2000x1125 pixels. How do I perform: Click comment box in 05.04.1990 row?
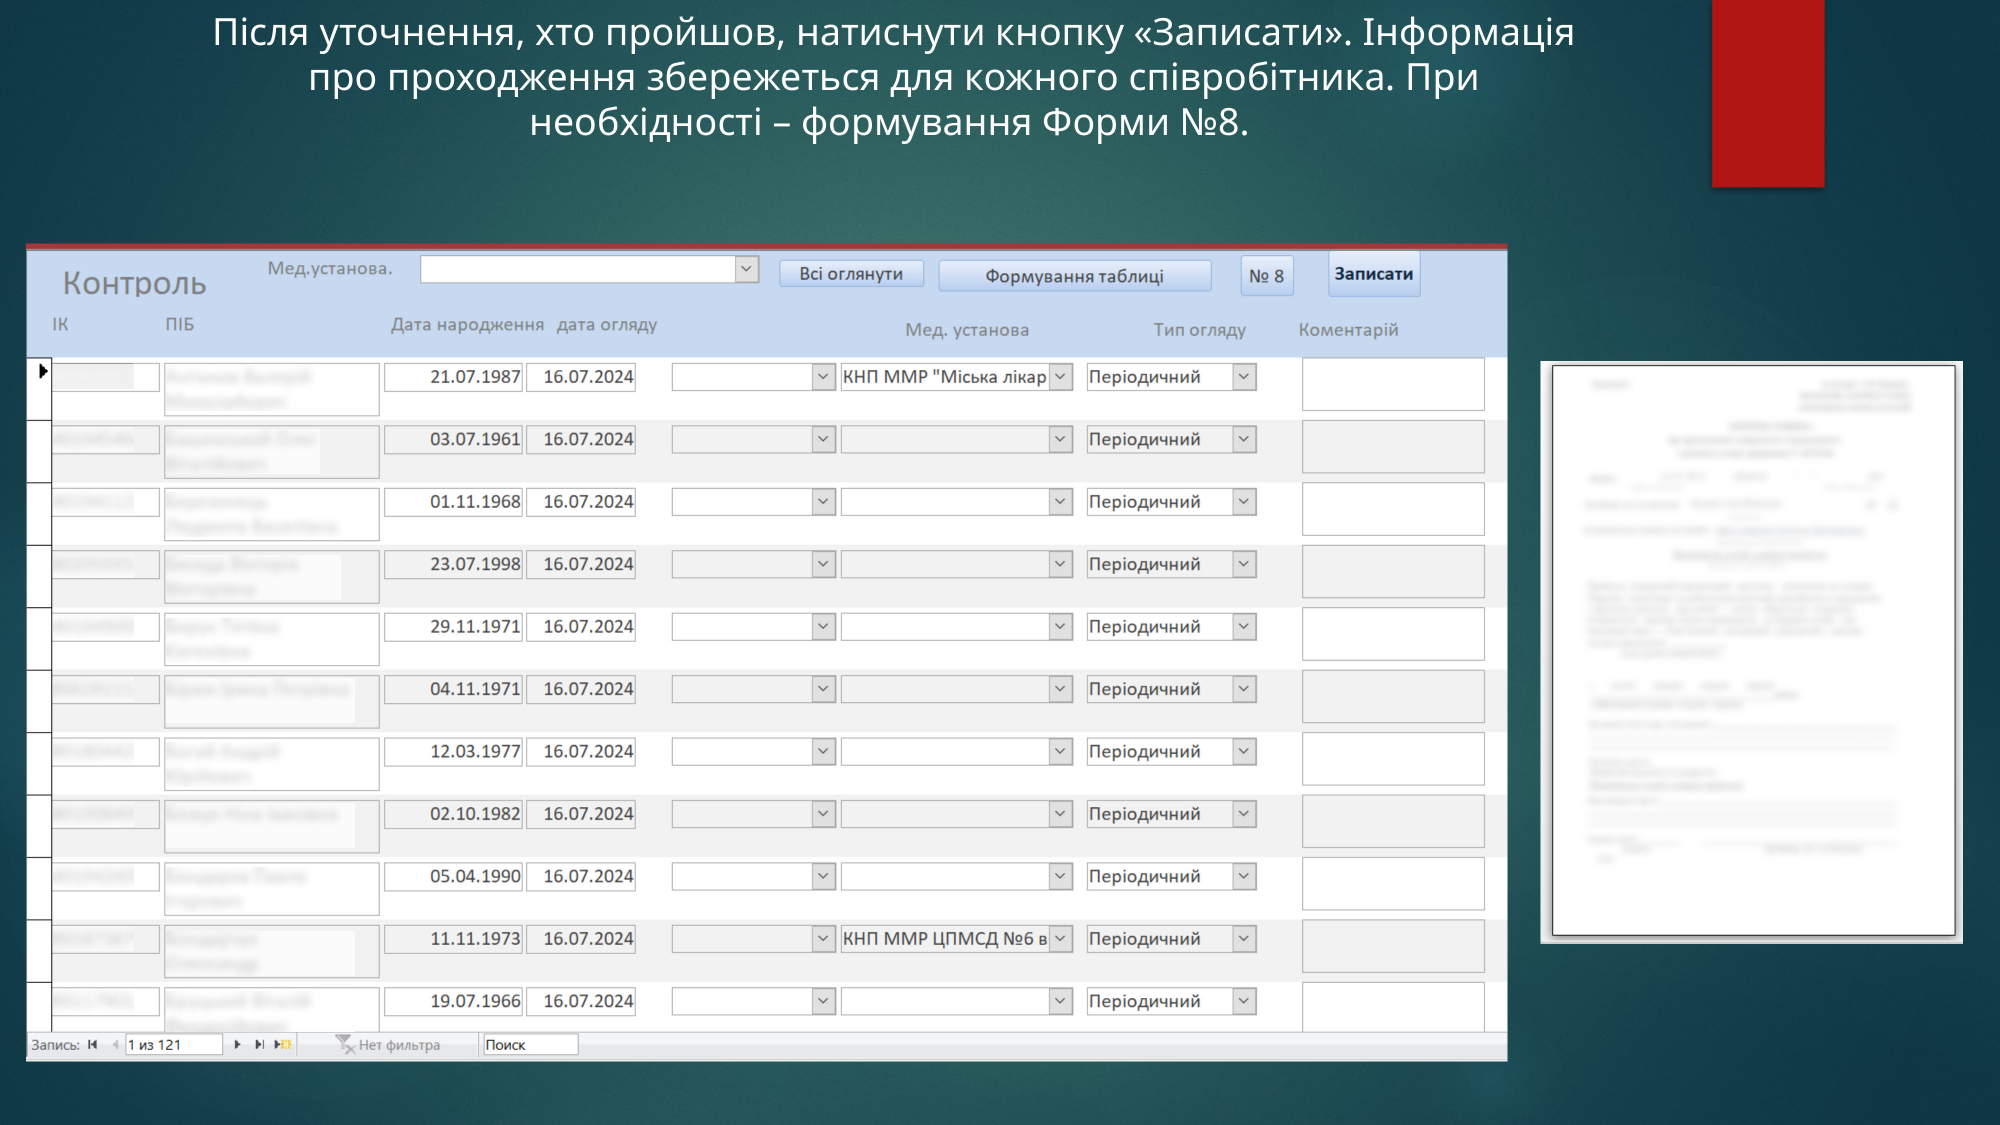[x=1393, y=884]
